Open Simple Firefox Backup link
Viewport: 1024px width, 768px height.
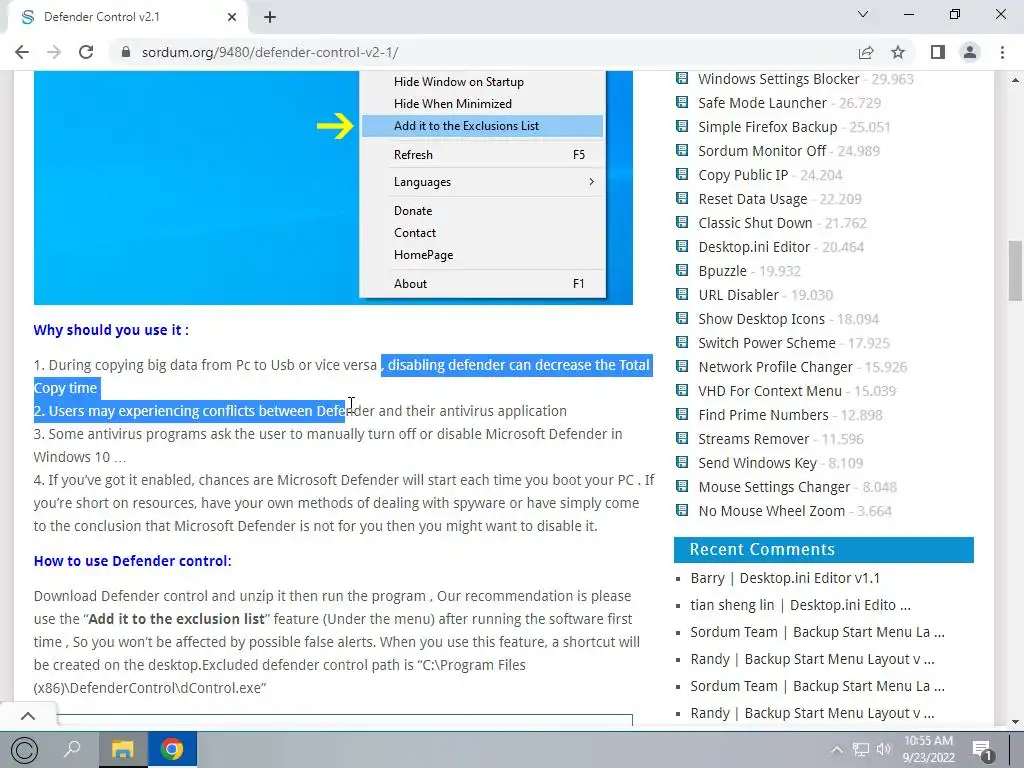click(x=767, y=127)
